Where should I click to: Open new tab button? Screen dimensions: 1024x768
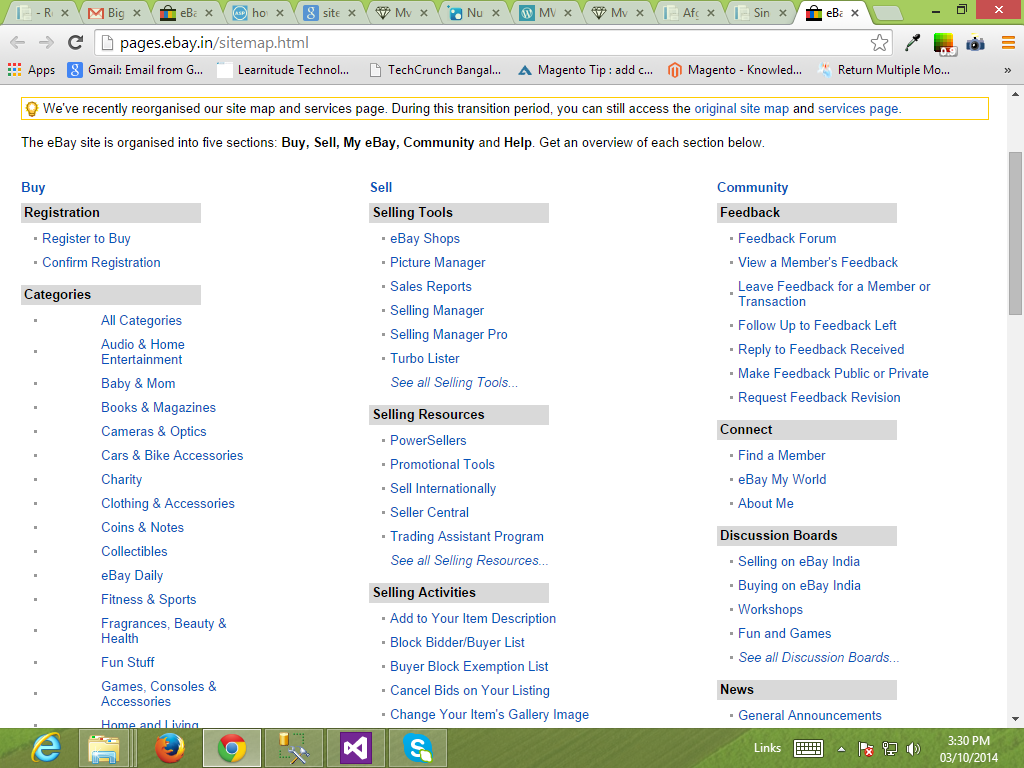pos(886,12)
